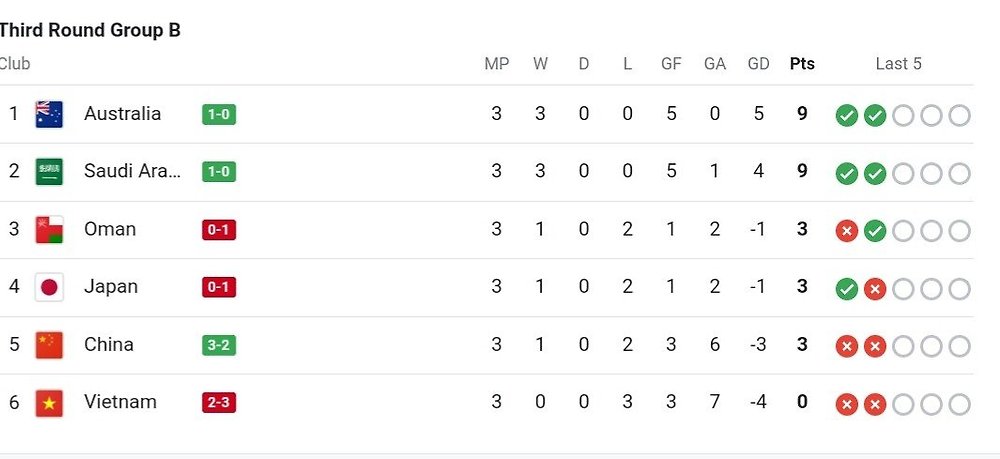Click the Last 5 column header
Image resolution: width=1000 pixels, height=459 pixels.
[898, 64]
